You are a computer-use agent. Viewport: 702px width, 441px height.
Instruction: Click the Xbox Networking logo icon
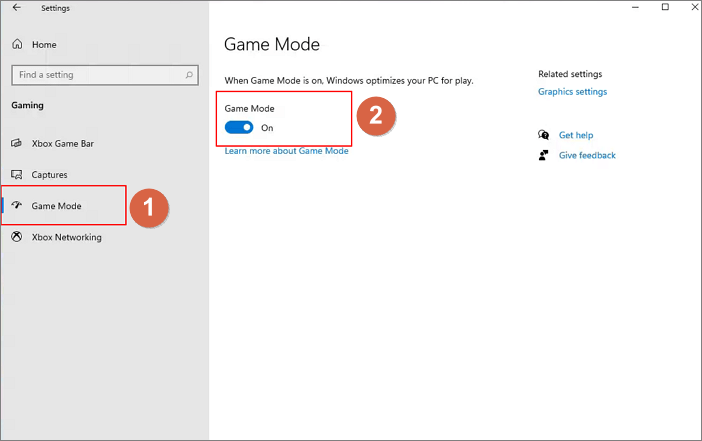pyautogui.click(x=17, y=237)
